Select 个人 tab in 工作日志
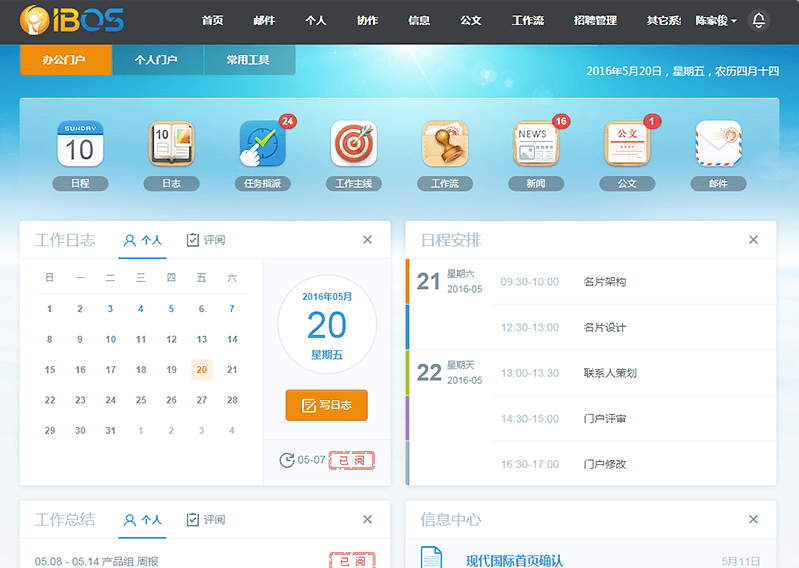799x568 pixels. click(x=142, y=240)
